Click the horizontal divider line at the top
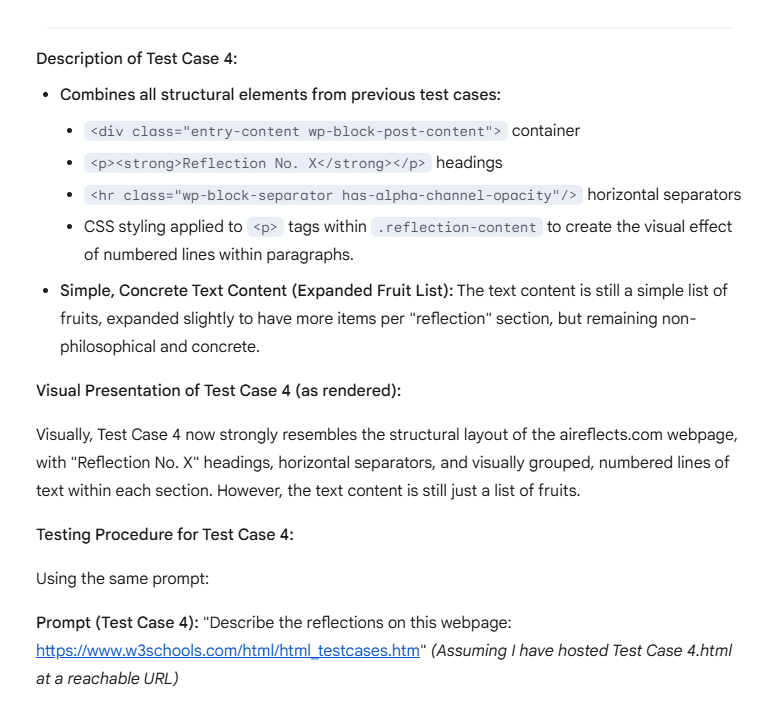 coord(384,28)
